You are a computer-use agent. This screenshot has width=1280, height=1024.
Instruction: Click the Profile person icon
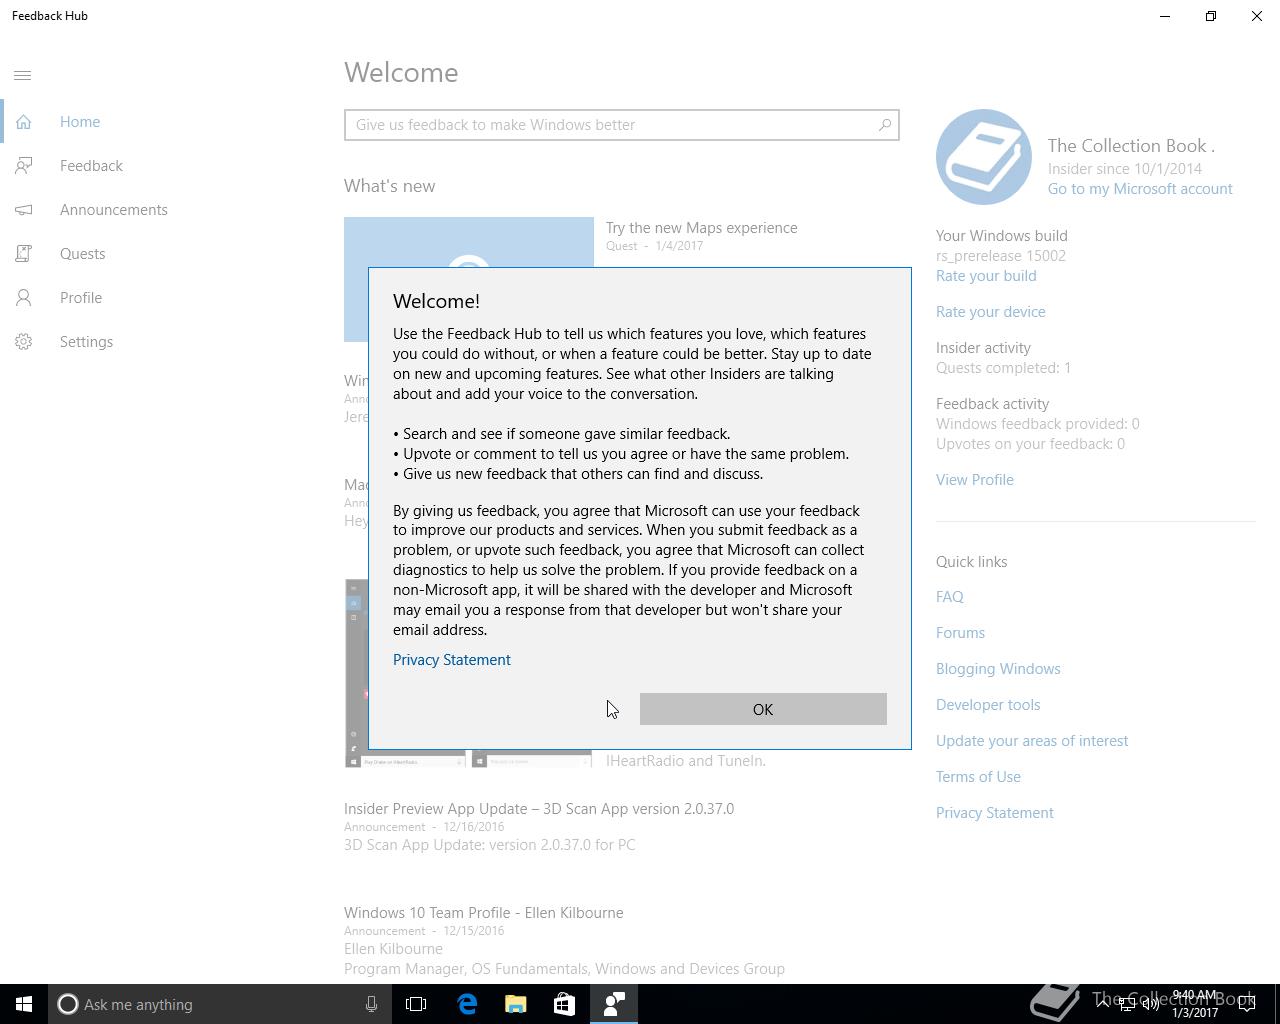[x=23, y=298]
